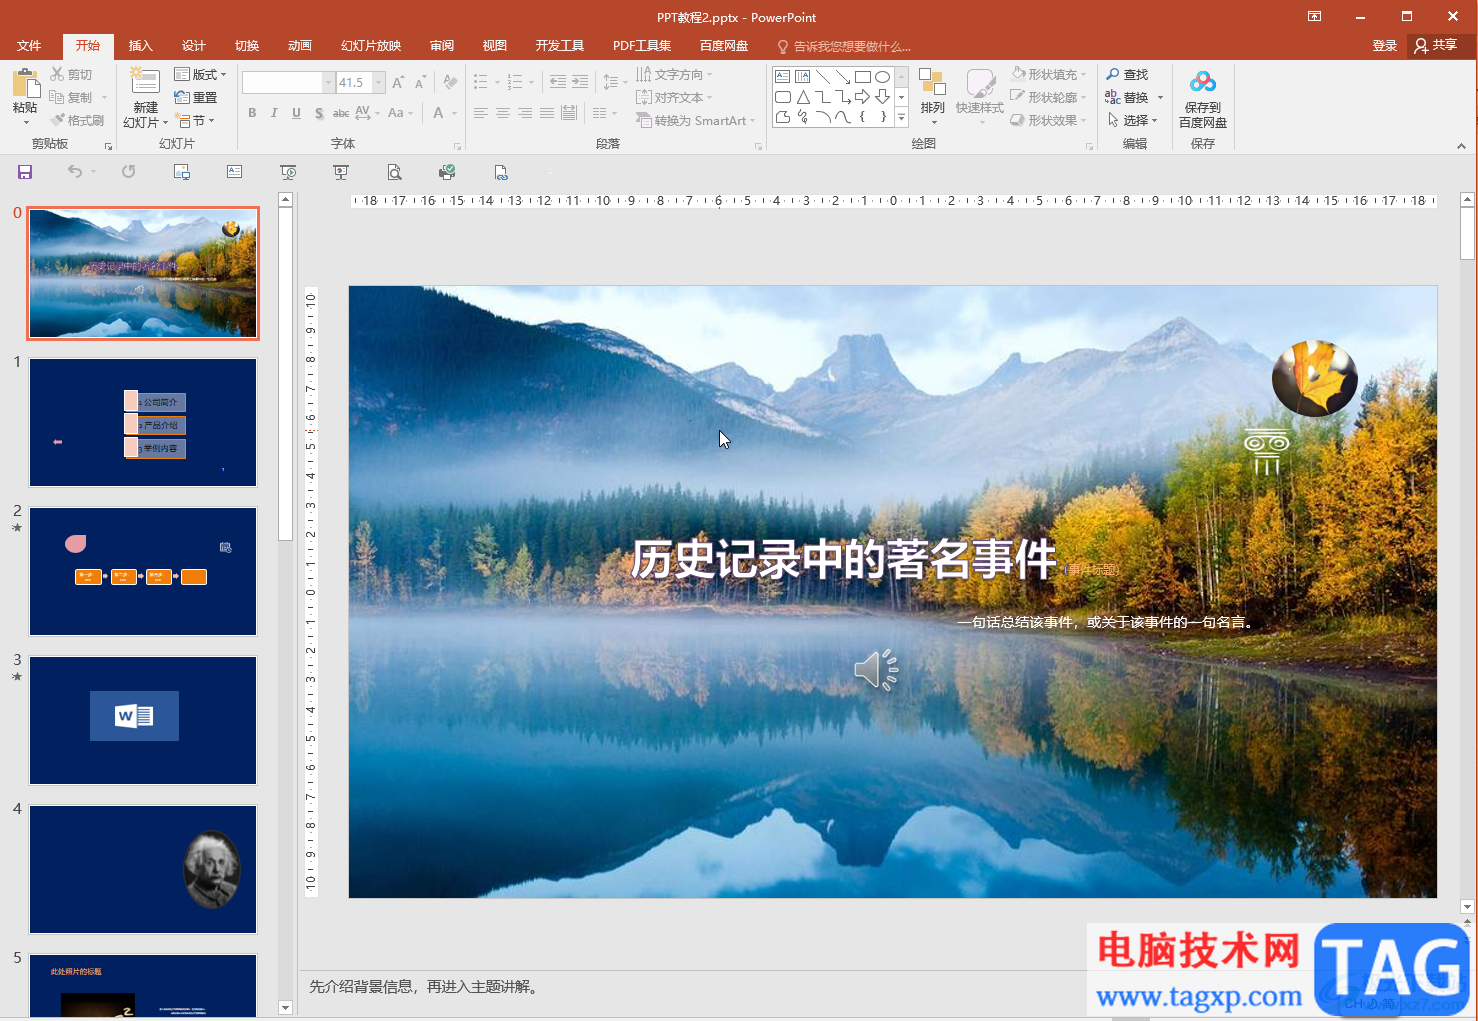Image resolution: width=1478 pixels, height=1021 pixels.
Task: Switch to the Slide Show tab
Action: (x=371, y=46)
